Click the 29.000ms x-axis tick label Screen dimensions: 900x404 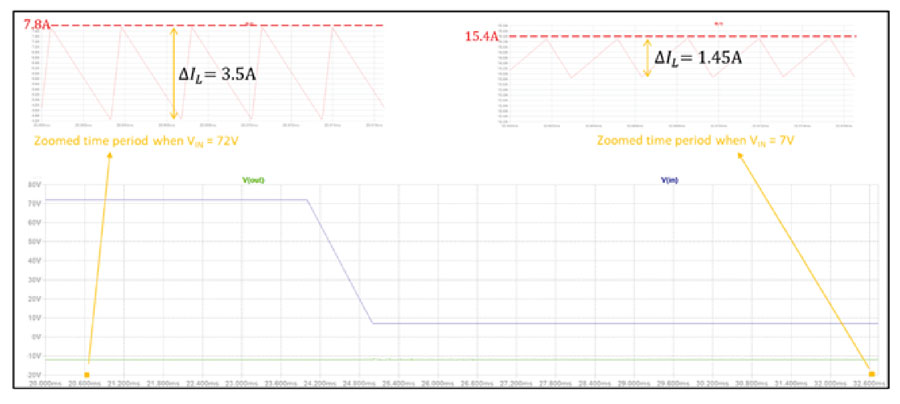click(x=631, y=383)
